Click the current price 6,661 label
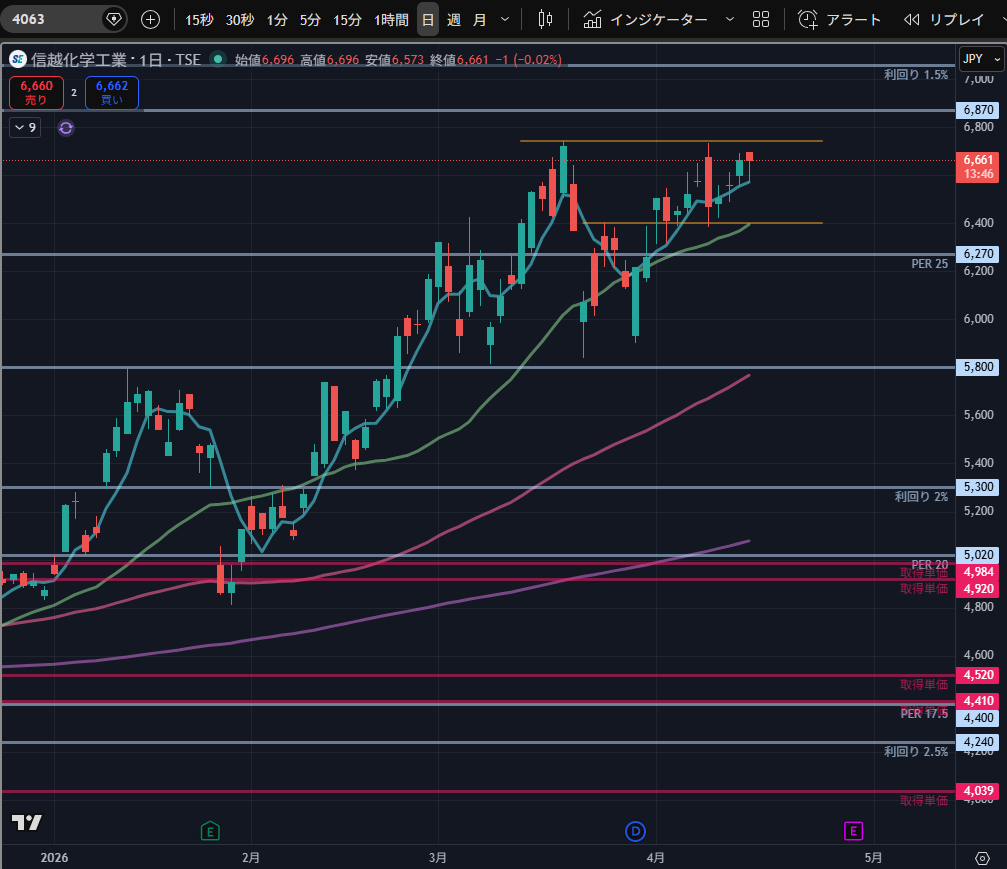This screenshot has width=1007, height=869. click(977, 166)
